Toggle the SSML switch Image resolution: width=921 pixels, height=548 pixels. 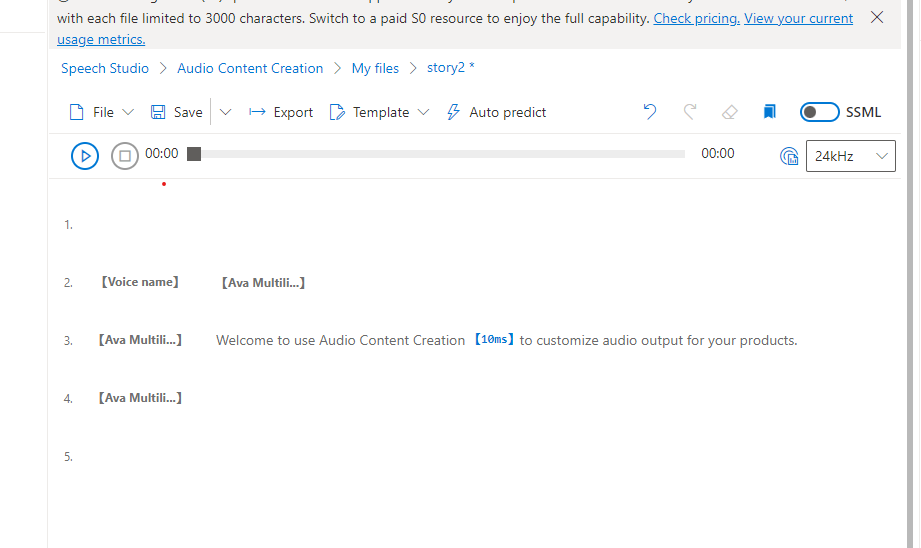[x=819, y=112]
